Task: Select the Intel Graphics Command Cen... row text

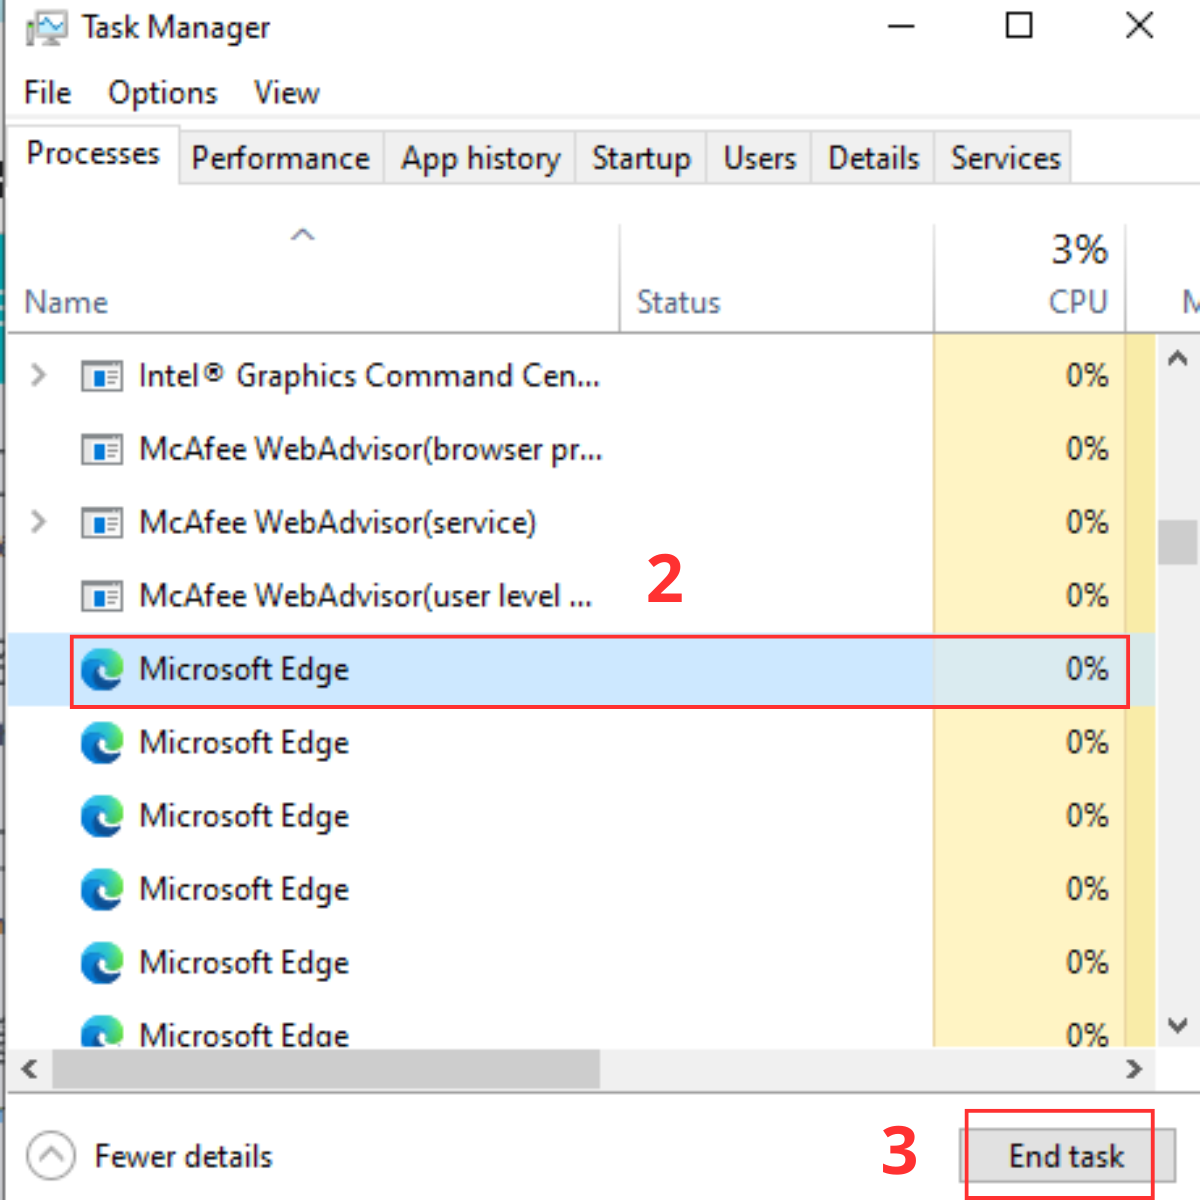Action: pyautogui.click(x=369, y=376)
